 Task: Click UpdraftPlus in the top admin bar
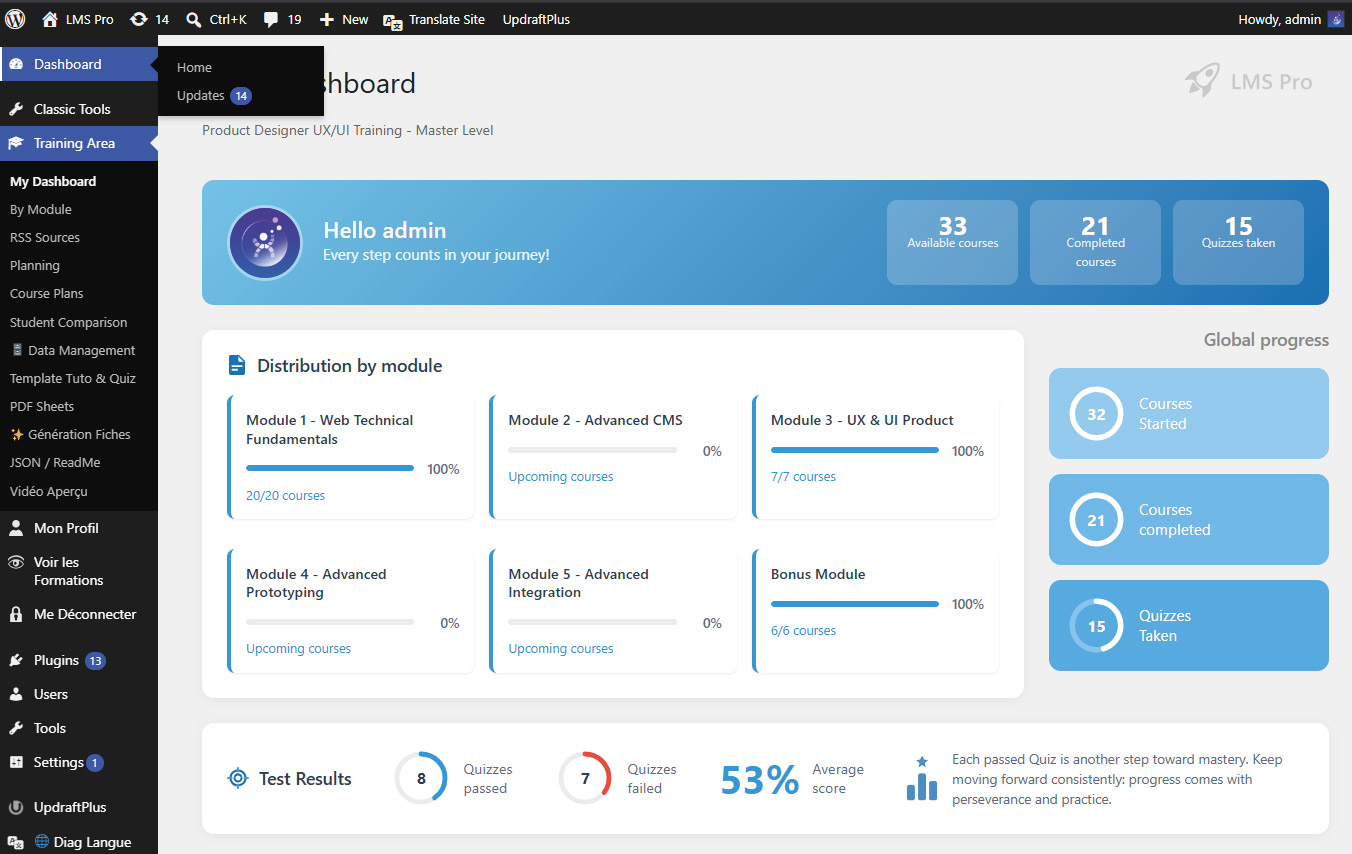[536, 19]
